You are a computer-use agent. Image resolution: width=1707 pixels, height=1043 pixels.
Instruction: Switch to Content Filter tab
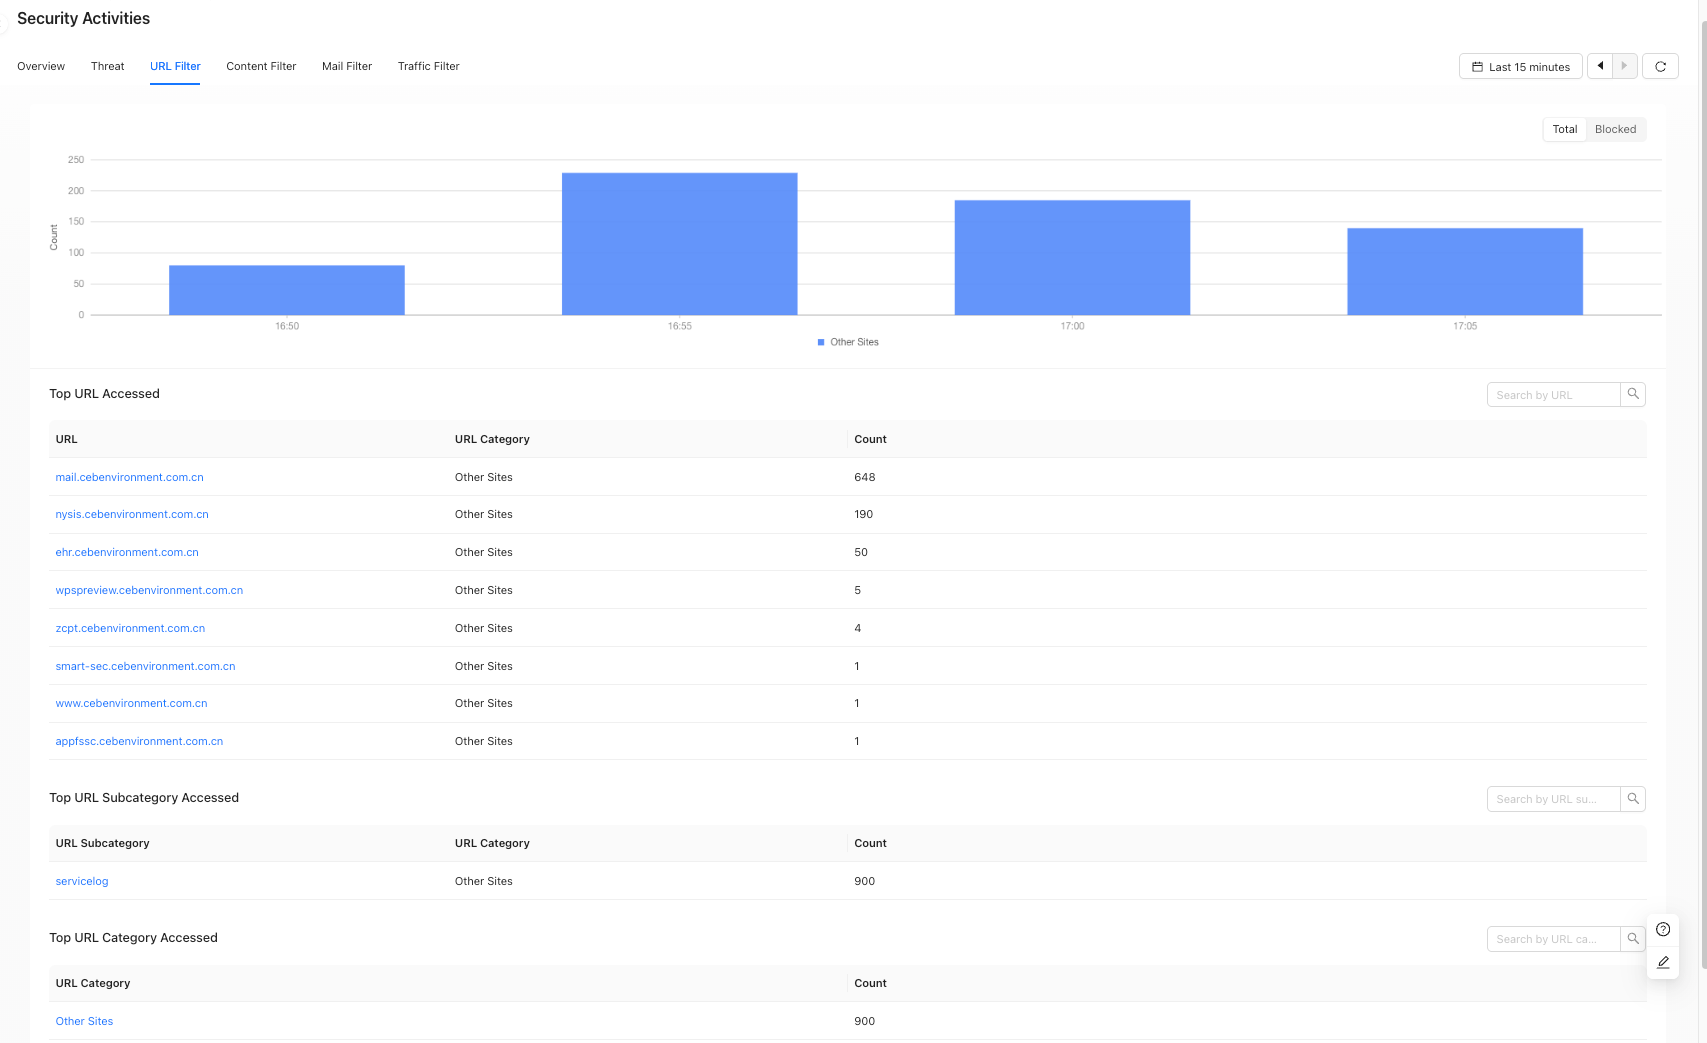pos(261,66)
